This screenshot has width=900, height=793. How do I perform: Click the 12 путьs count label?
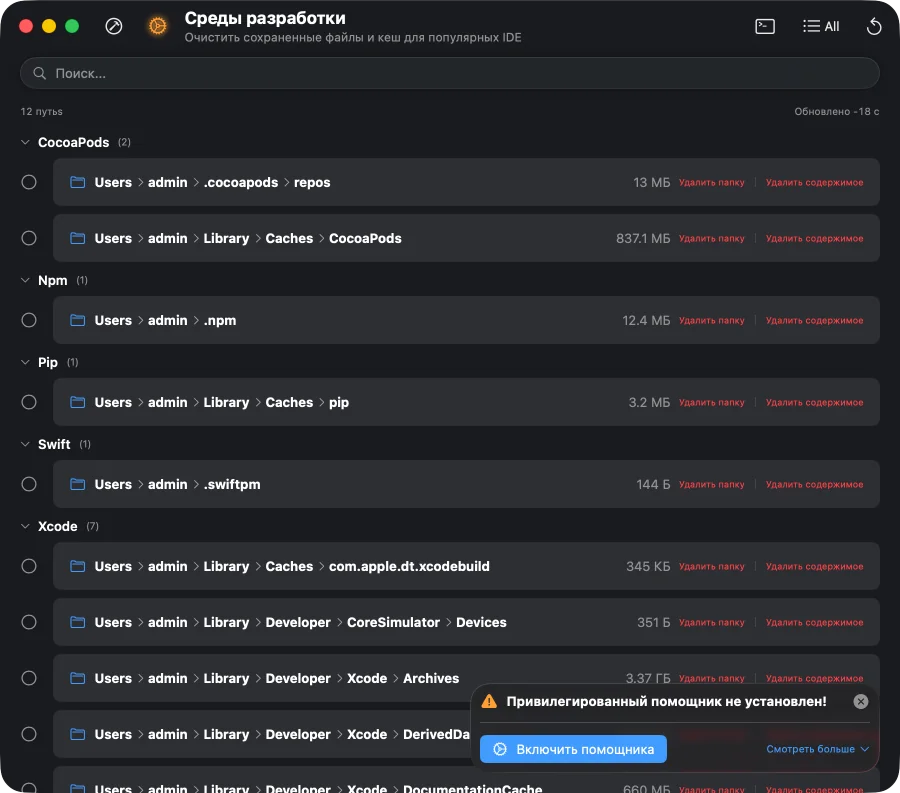pyautogui.click(x=42, y=111)
